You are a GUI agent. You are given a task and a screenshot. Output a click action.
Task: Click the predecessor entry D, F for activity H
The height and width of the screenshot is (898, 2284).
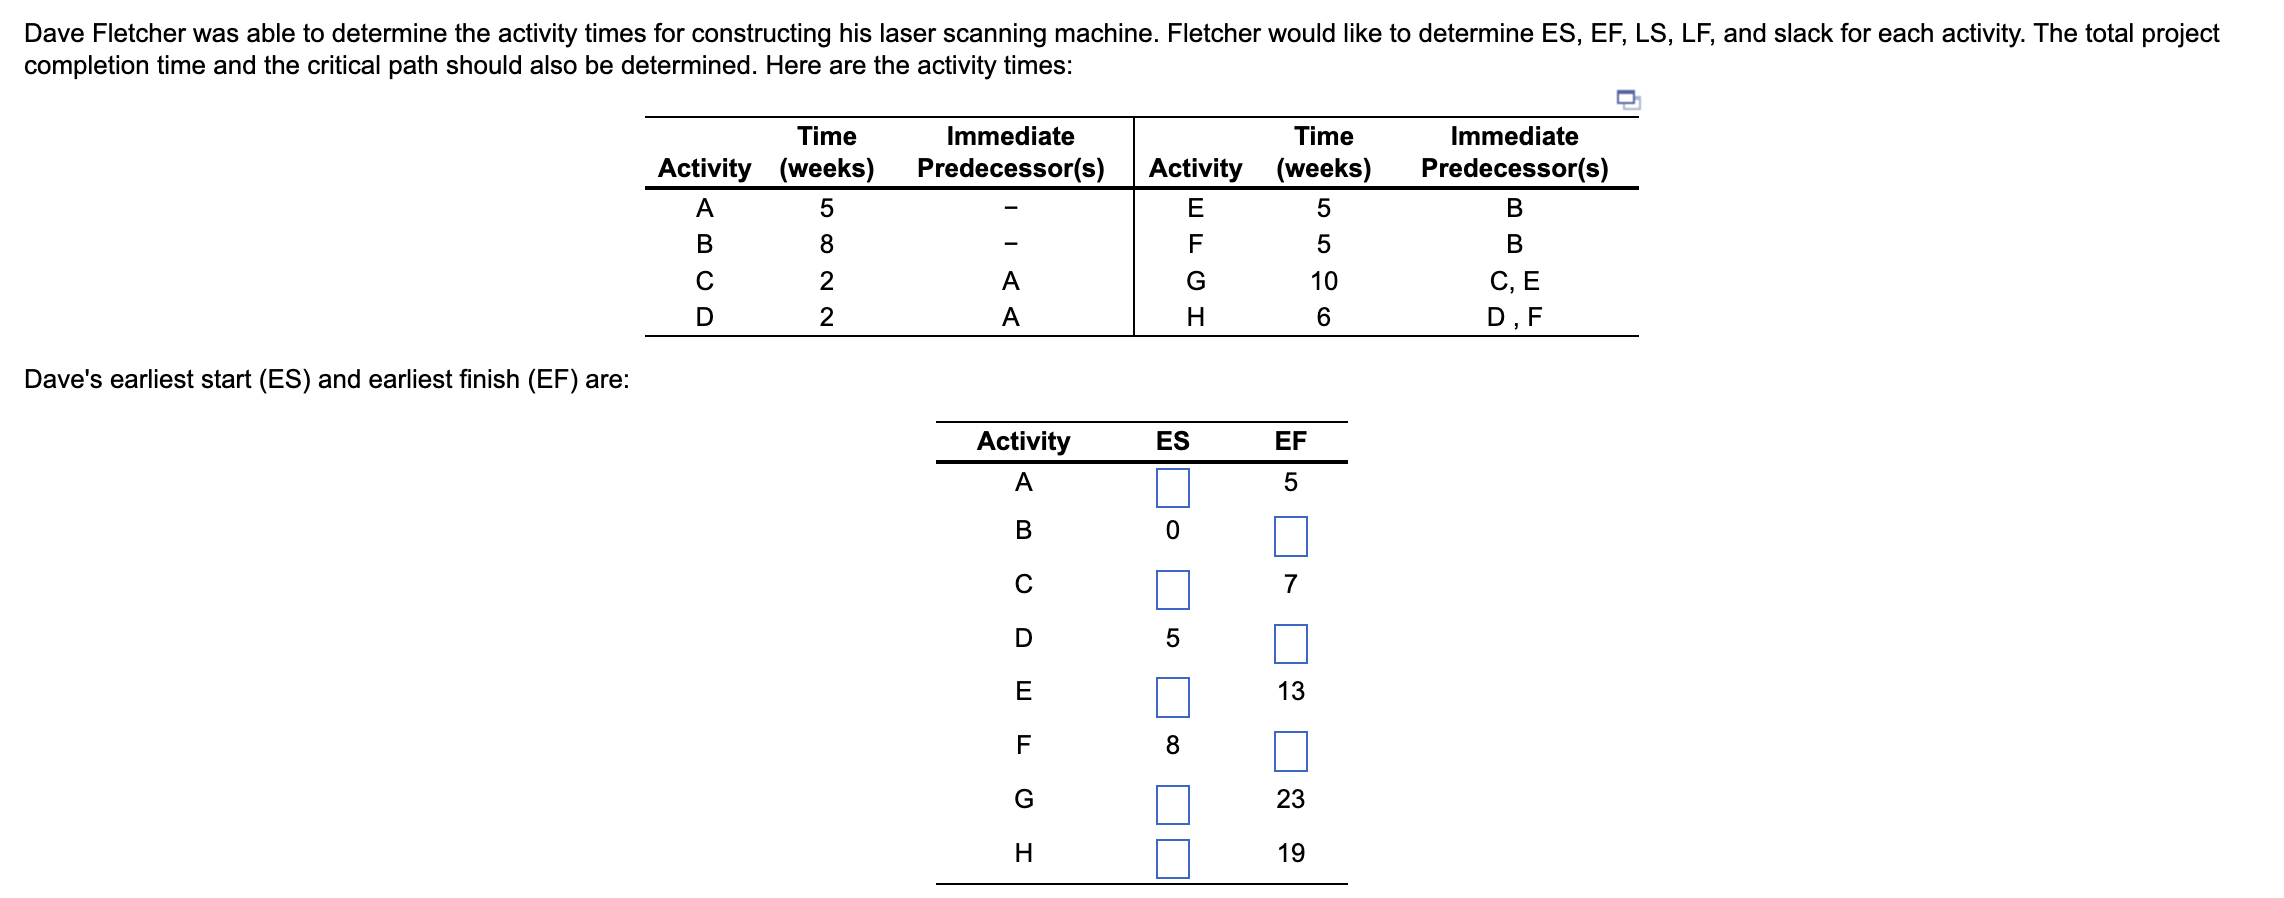[1516, 317]
